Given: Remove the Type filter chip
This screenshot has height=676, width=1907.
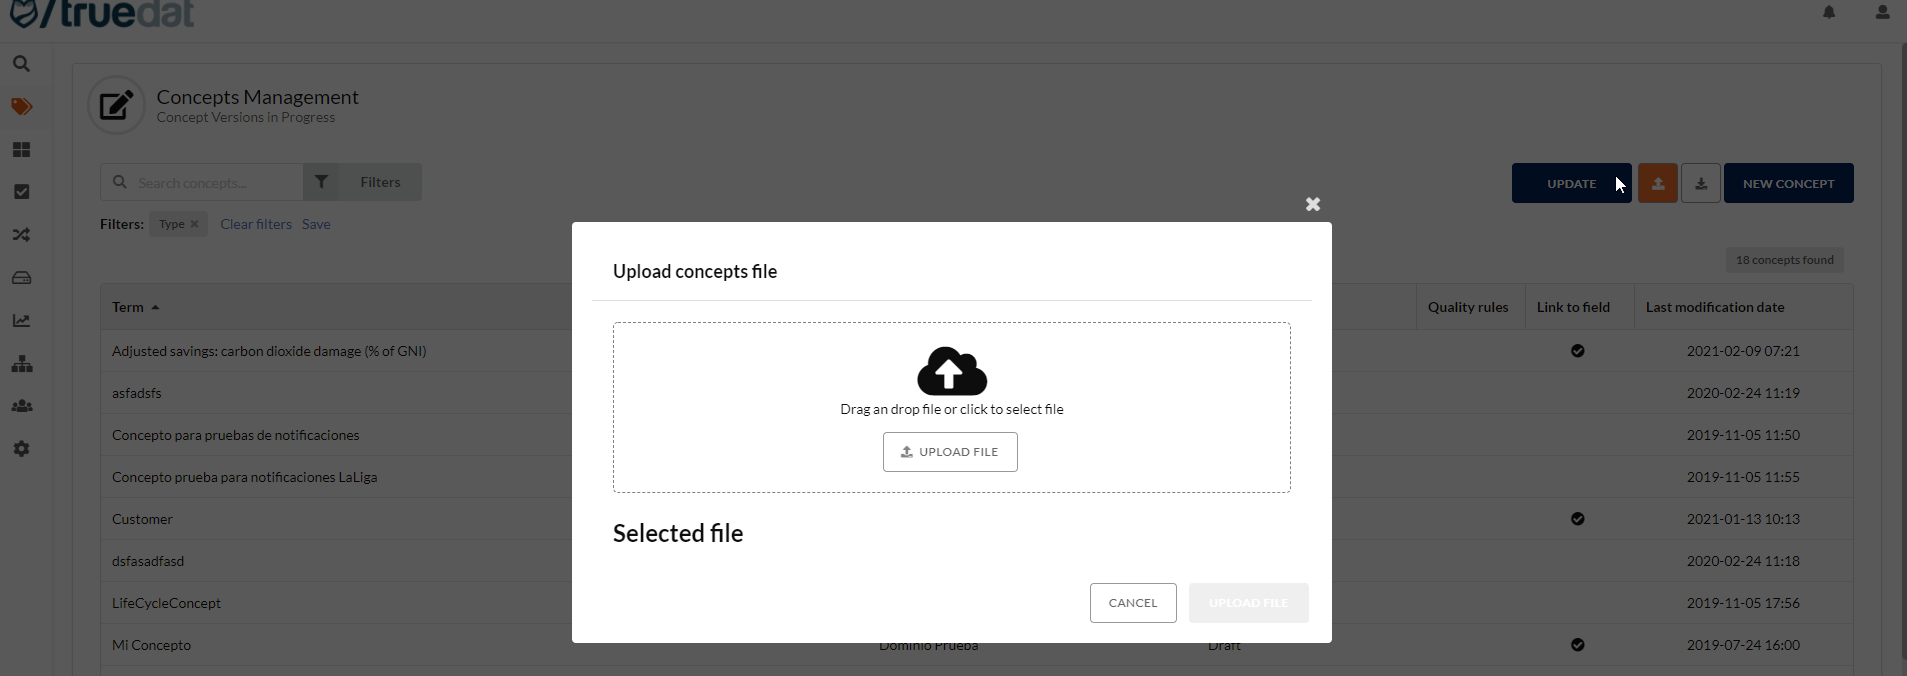Looking at the screenshot, I should (194, 224).
